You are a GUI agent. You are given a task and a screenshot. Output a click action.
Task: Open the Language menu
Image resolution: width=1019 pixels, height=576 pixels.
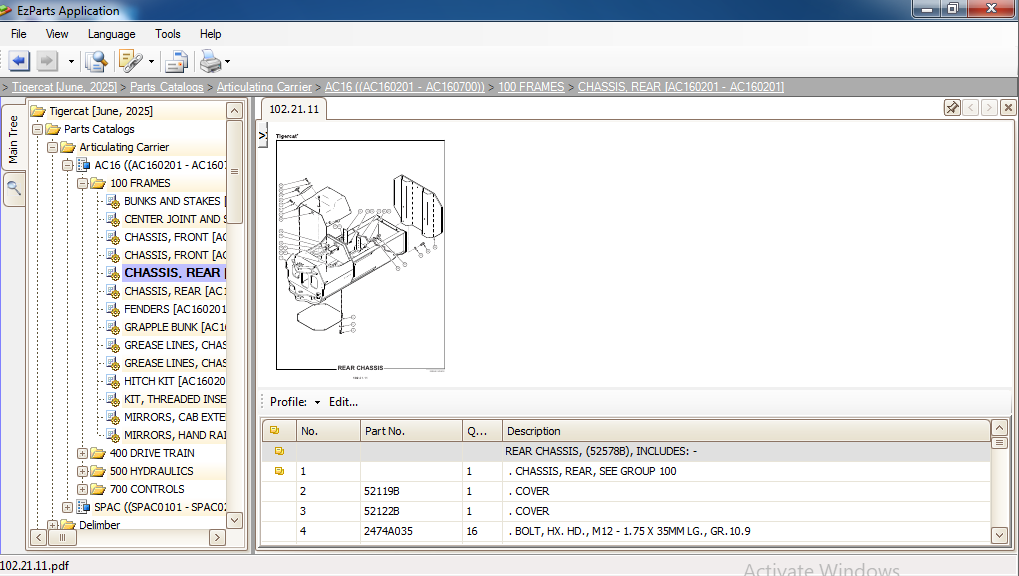pyautogui.click(x=112, y=34)
